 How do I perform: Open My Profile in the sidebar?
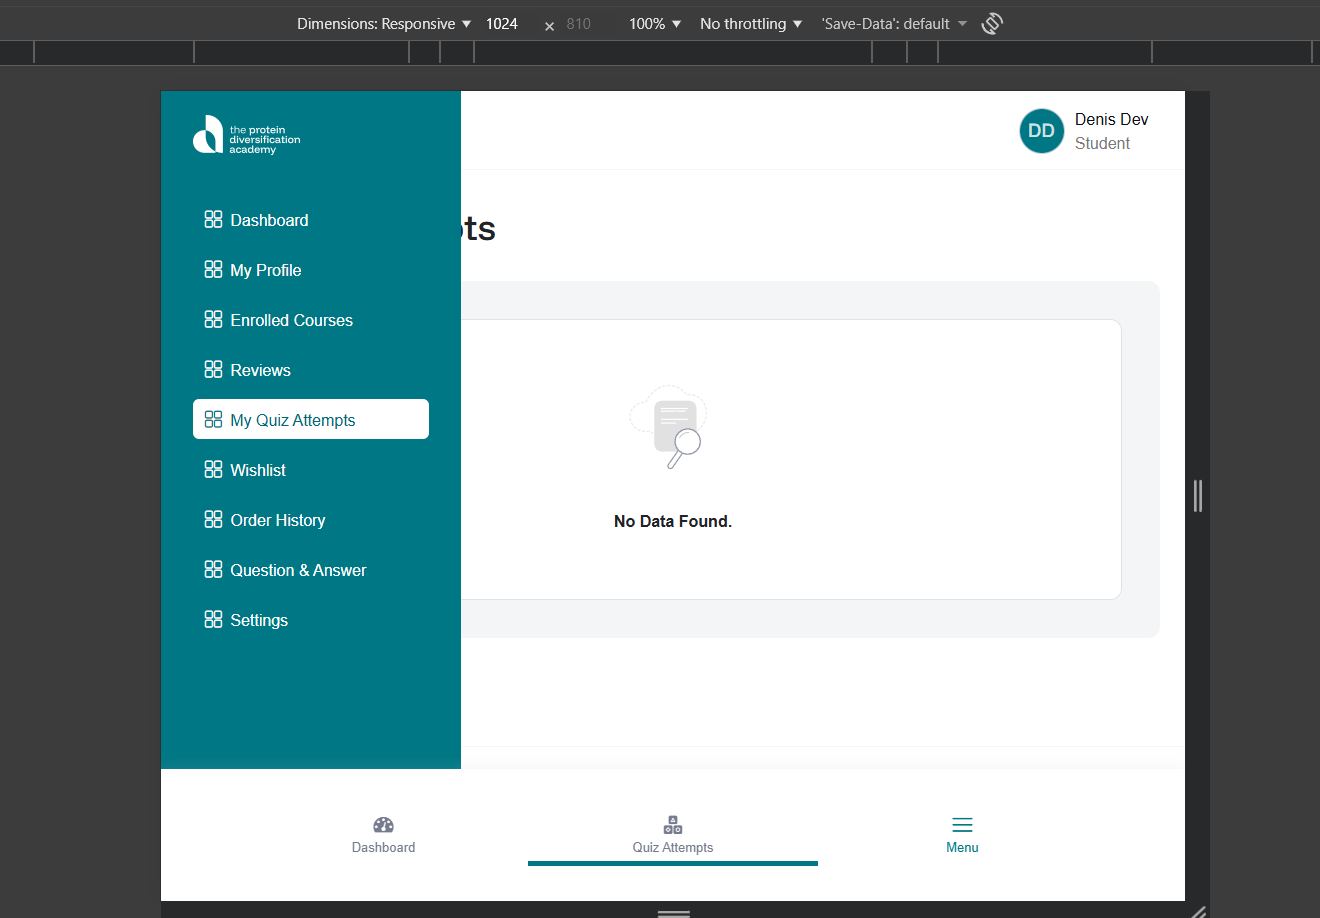click(311, 270)
